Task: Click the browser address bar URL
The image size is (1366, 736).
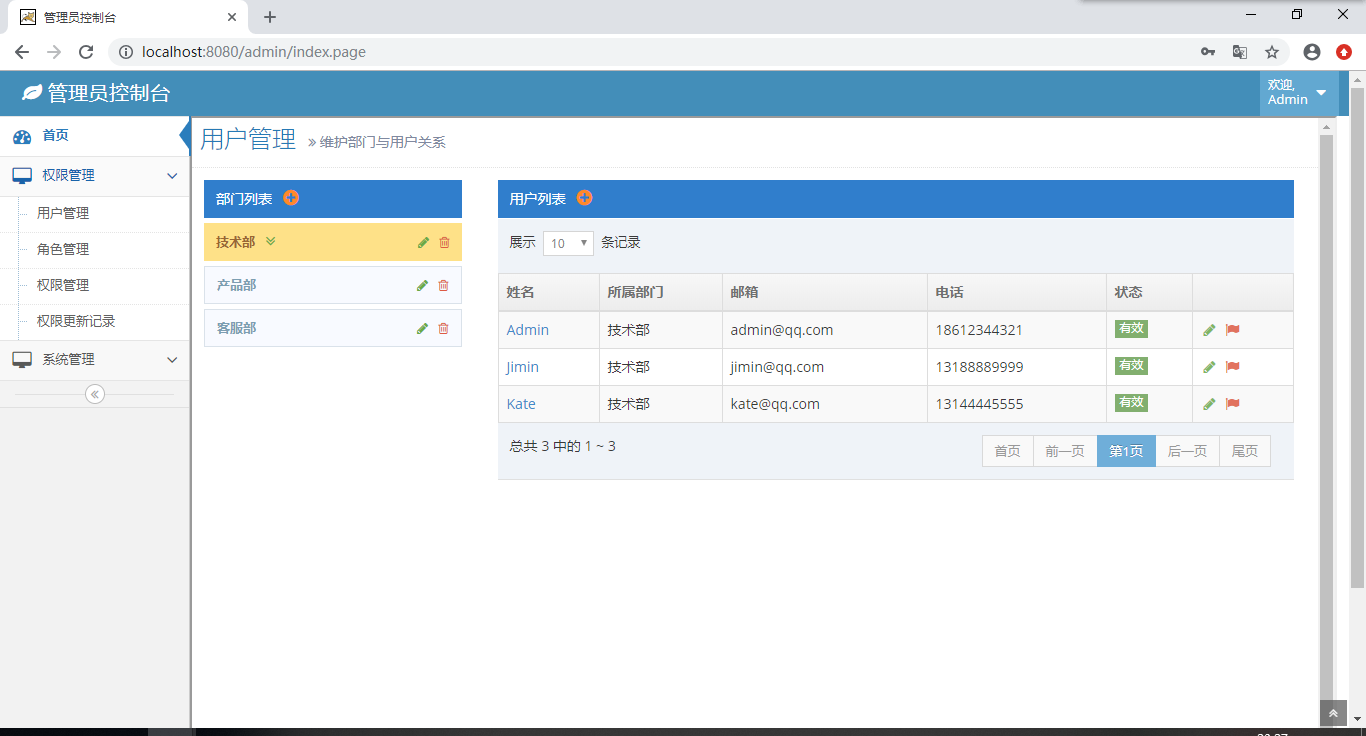Action: click(x=254, y=52)
